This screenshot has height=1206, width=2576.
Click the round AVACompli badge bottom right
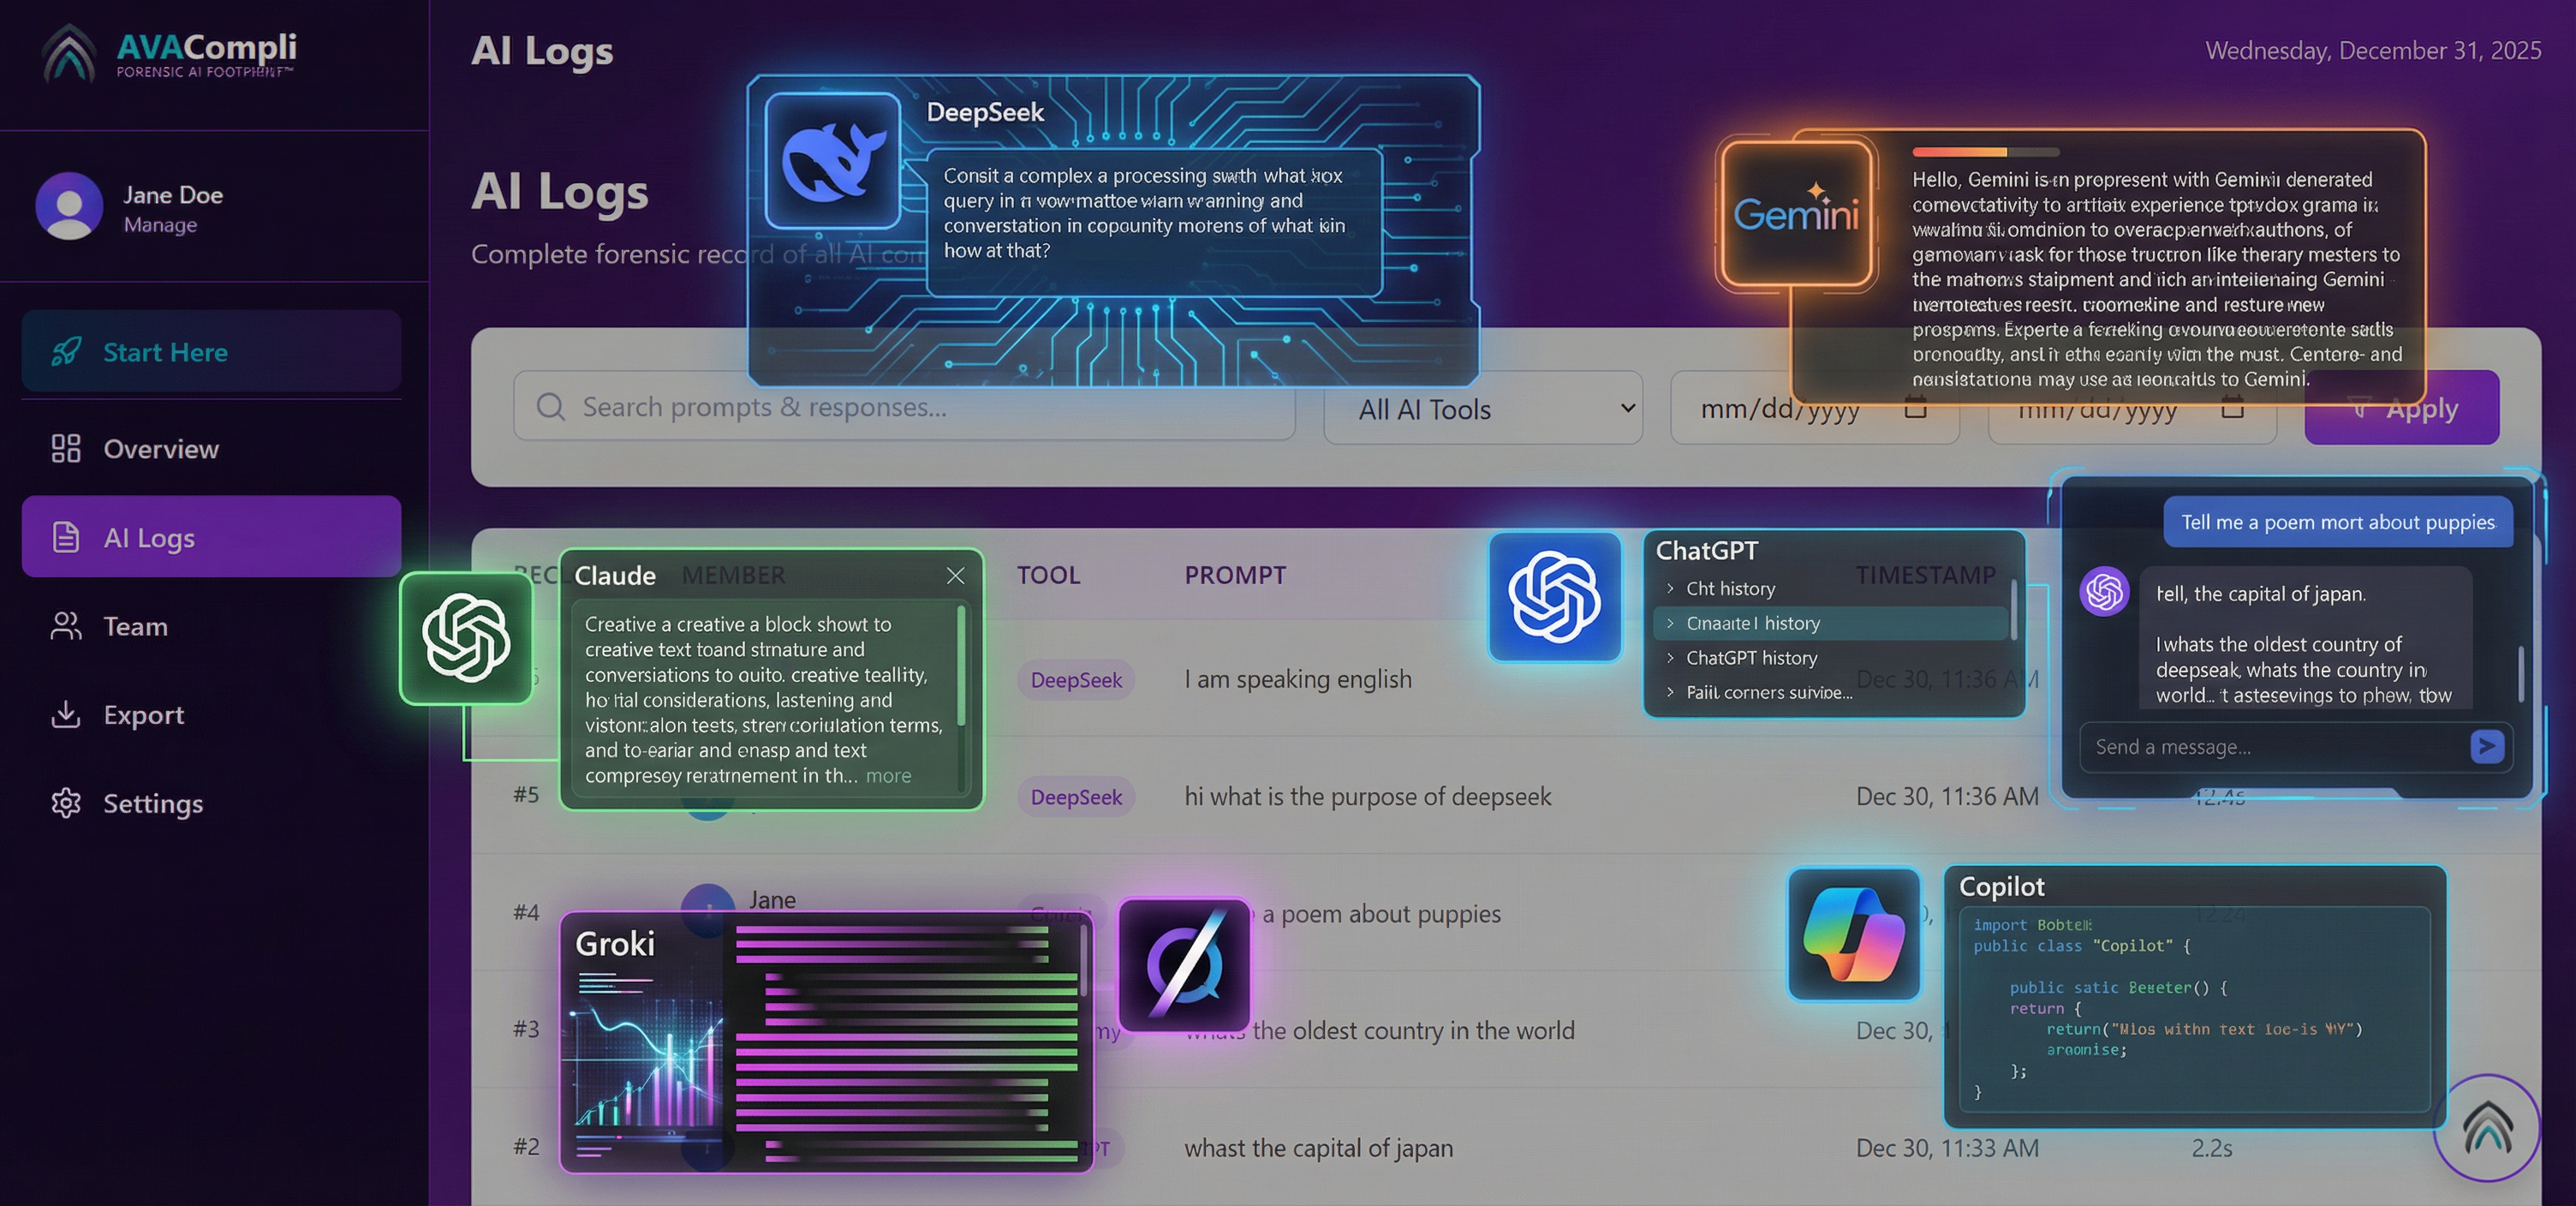(x=2486, y=1127)
